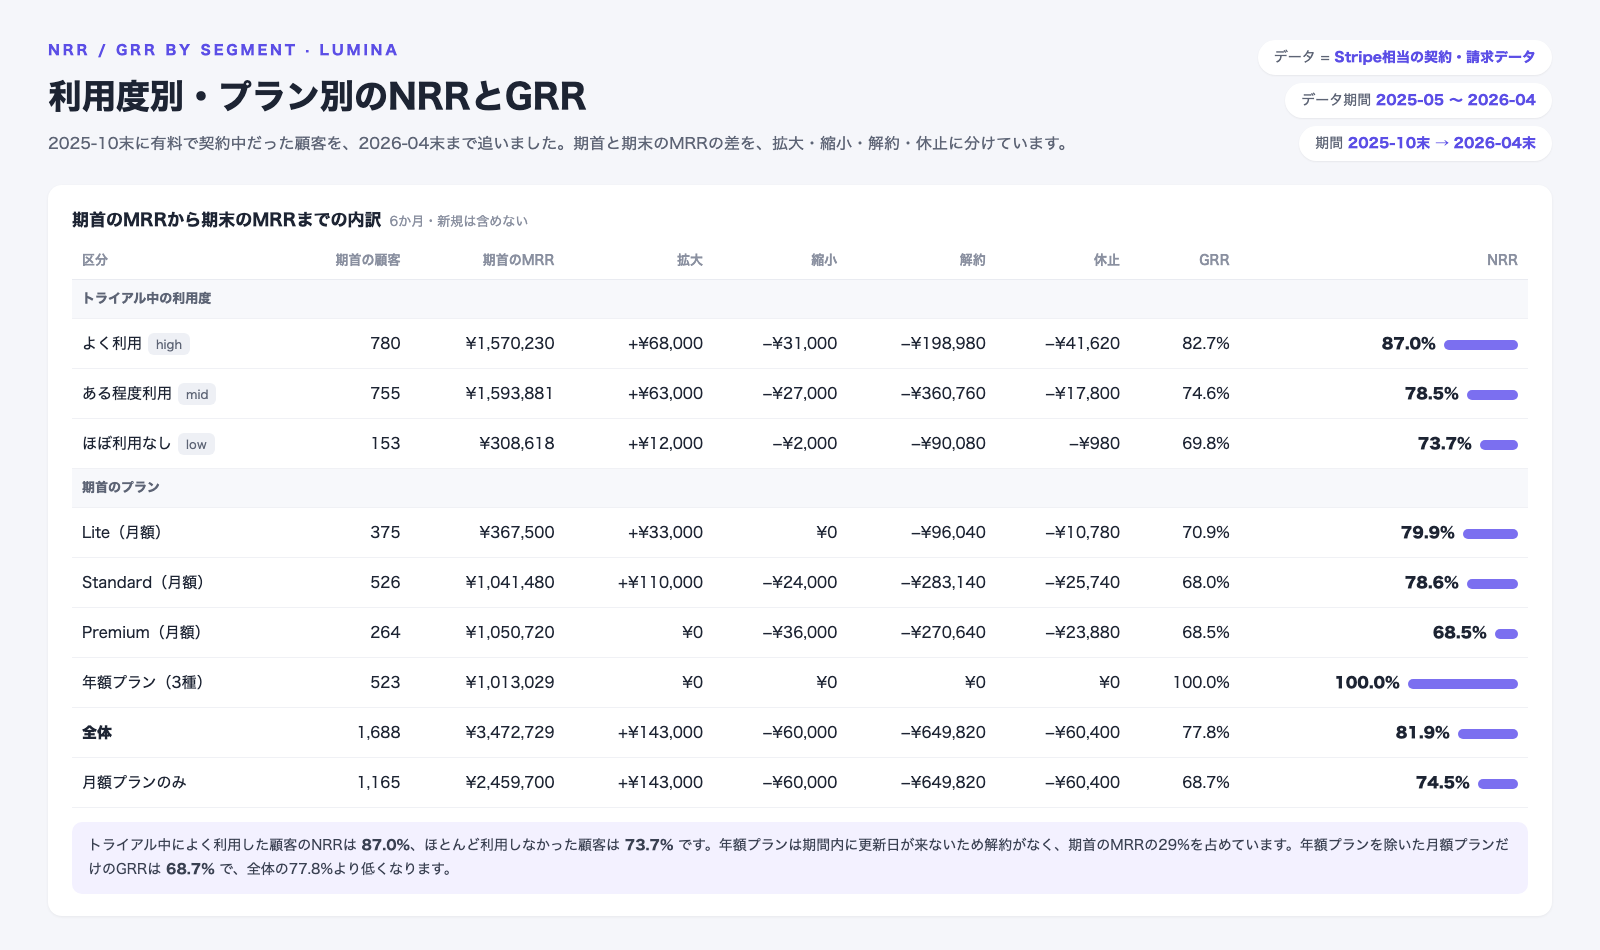The width and height of the screenshot is (1600, 950).
Task: Click the 'Stripe相当の契約・請求データ' data source pill
Action: pyautogui.click(x=1404, y=57)
